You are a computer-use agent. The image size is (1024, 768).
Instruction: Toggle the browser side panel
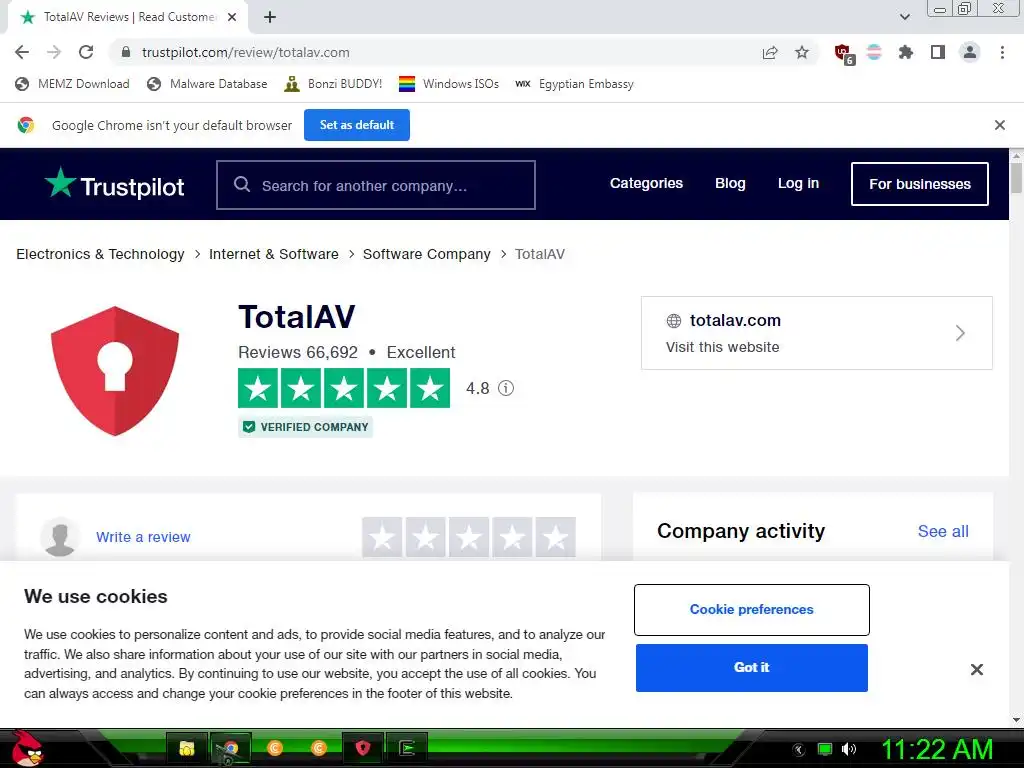[x=938, y=52]
